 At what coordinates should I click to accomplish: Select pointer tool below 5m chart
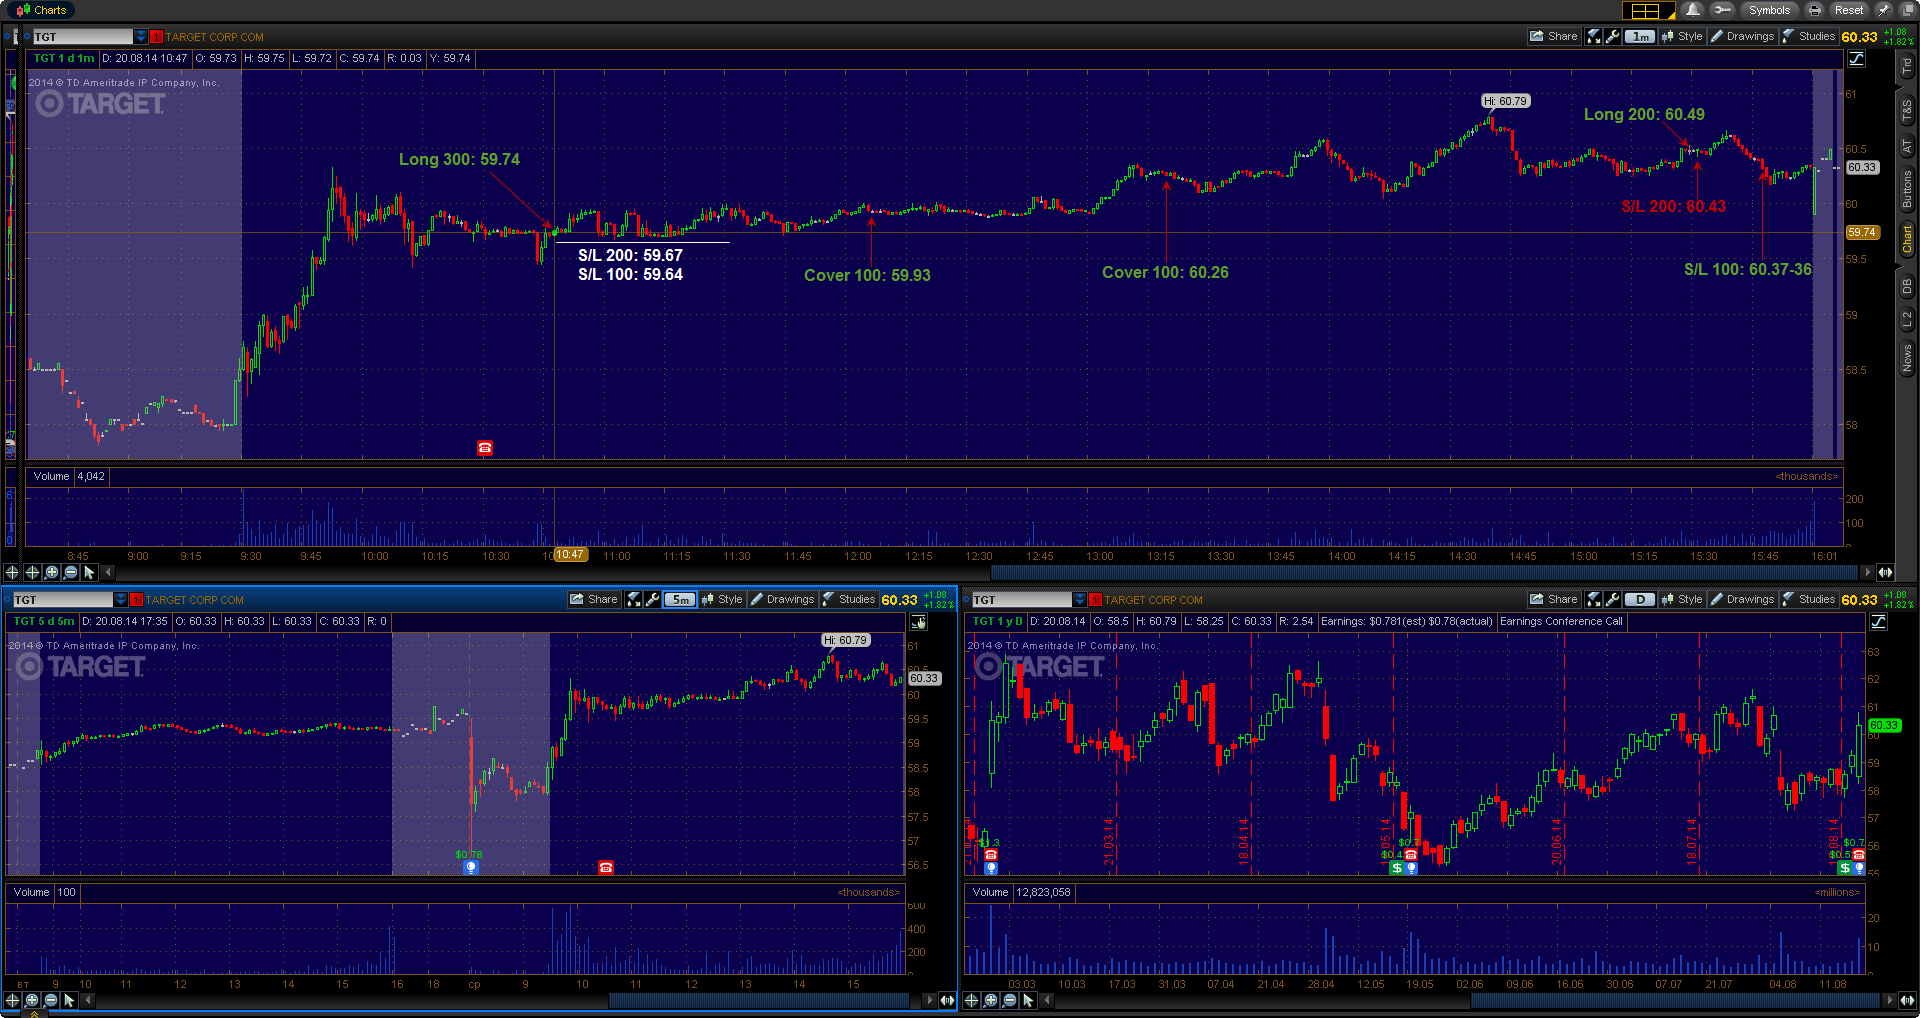[x=70, y=1000]
